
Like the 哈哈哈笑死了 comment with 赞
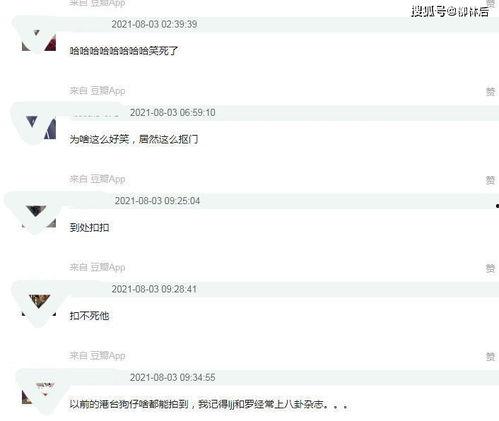pyautogui.click(x=490, y=92)
